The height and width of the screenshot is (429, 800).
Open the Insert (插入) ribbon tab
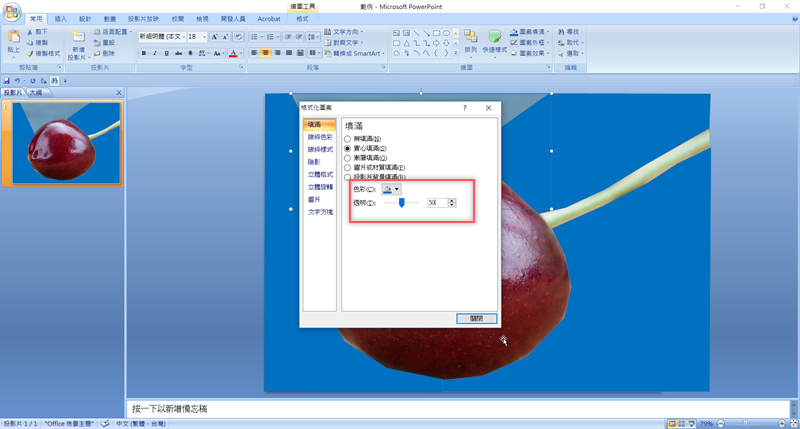(x=61, y=19)
